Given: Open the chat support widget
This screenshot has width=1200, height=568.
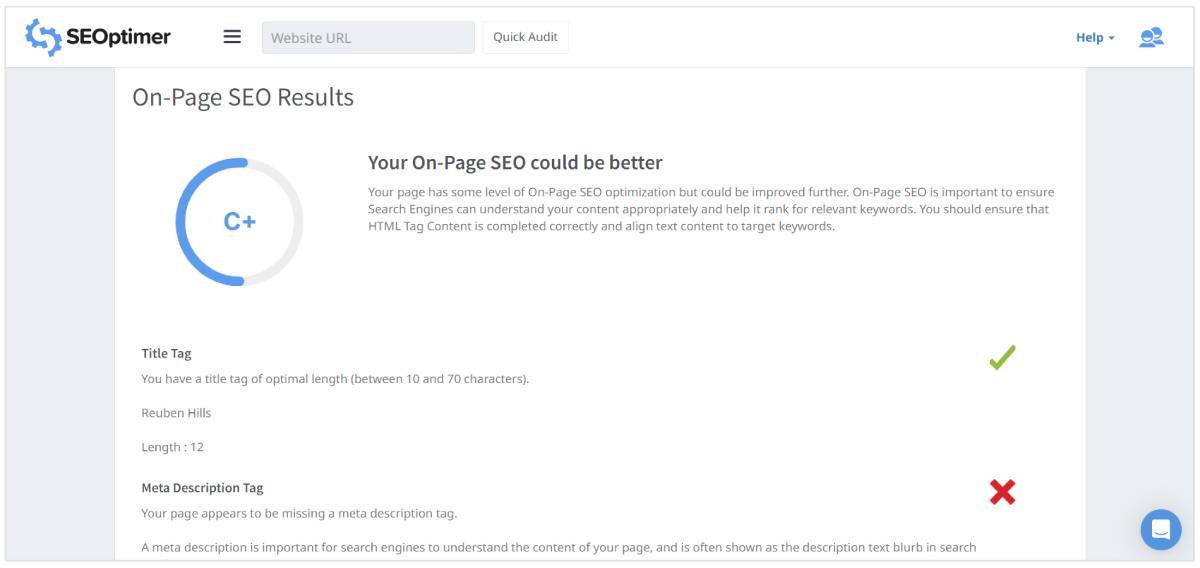Looking at the screenshot, I should tap(1161, 529).
